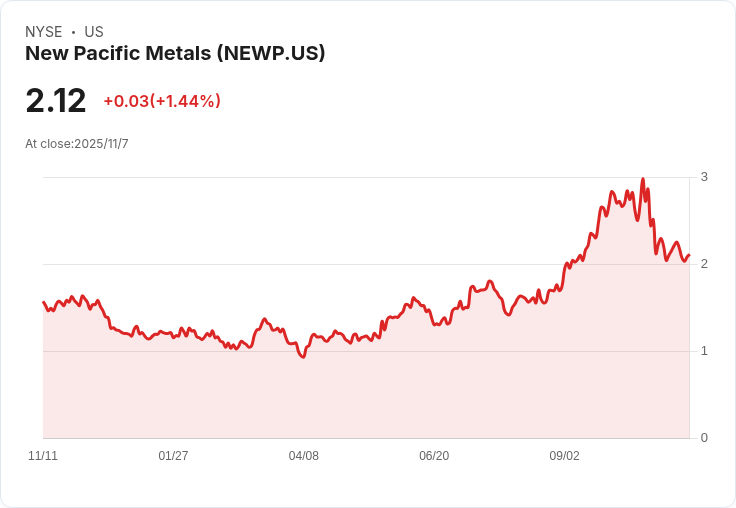Screen dimensions: 736x508
Task: Click the 0 label on the y-axis
Action: pyautogui.click(x=704, y=438)
